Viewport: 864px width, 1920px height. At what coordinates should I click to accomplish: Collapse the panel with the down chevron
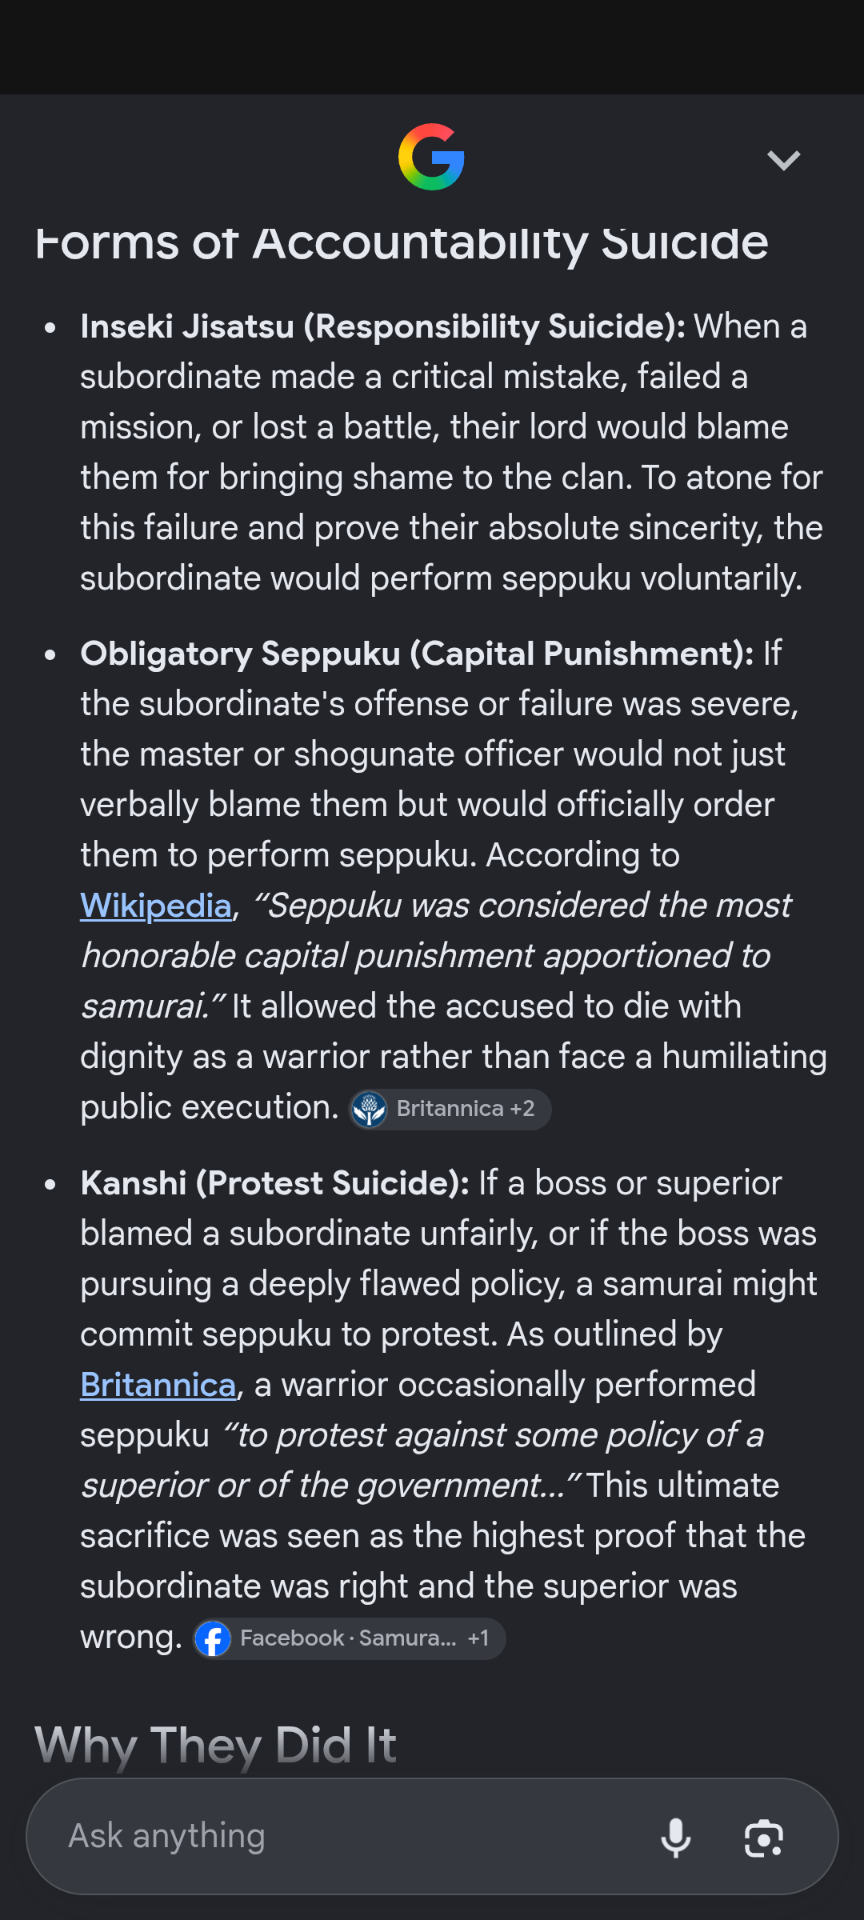coord(783,160)
